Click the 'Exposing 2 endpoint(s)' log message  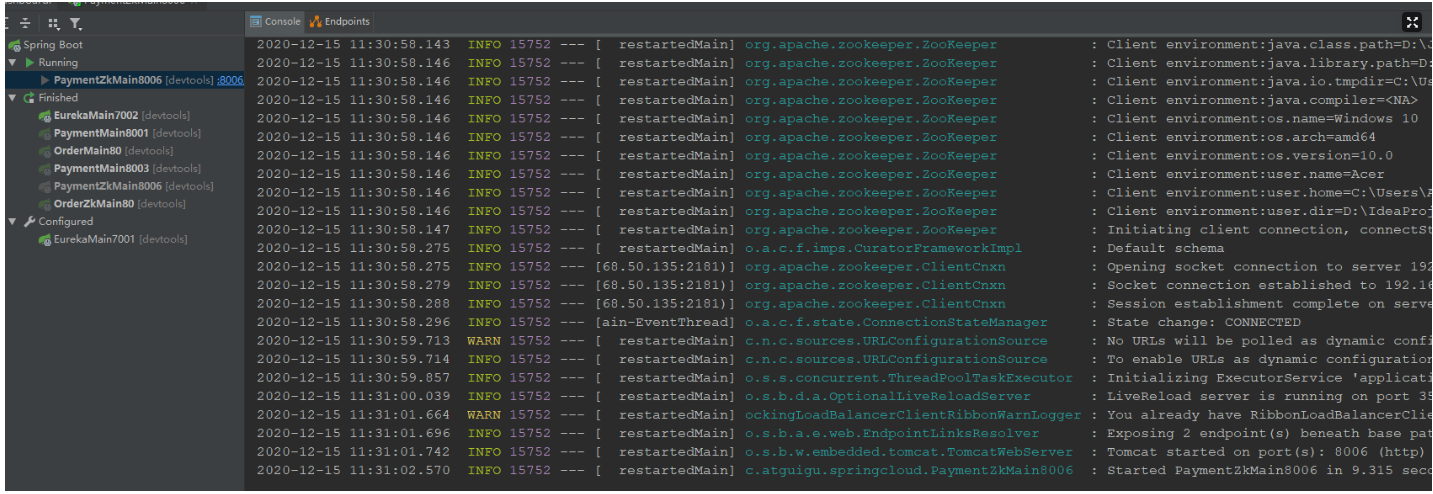[1269, 434]
